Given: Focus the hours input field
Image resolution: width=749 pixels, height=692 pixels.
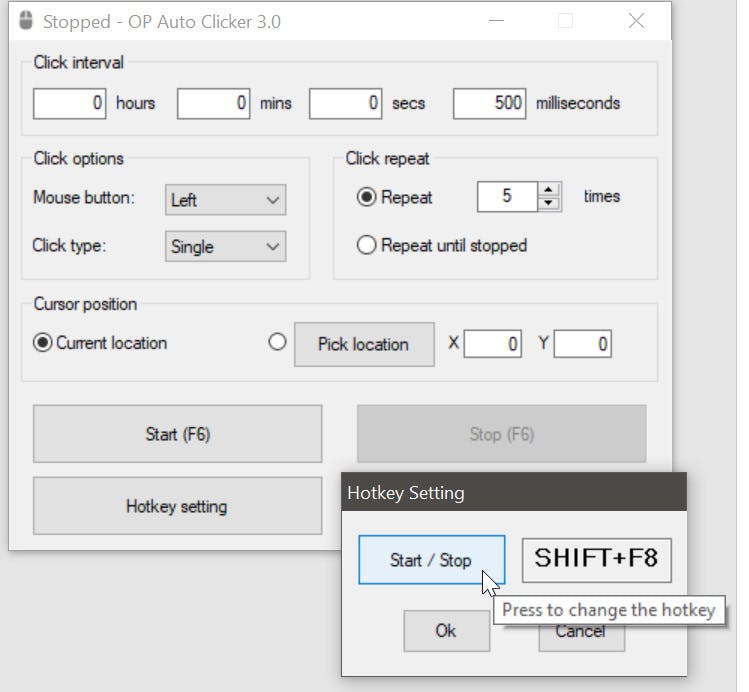Looking at the screenshot, I should [69, 103].
